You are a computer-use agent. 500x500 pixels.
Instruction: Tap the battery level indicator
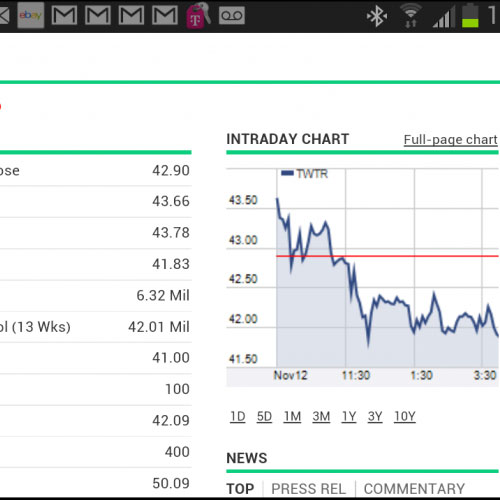tap(470, 15)
